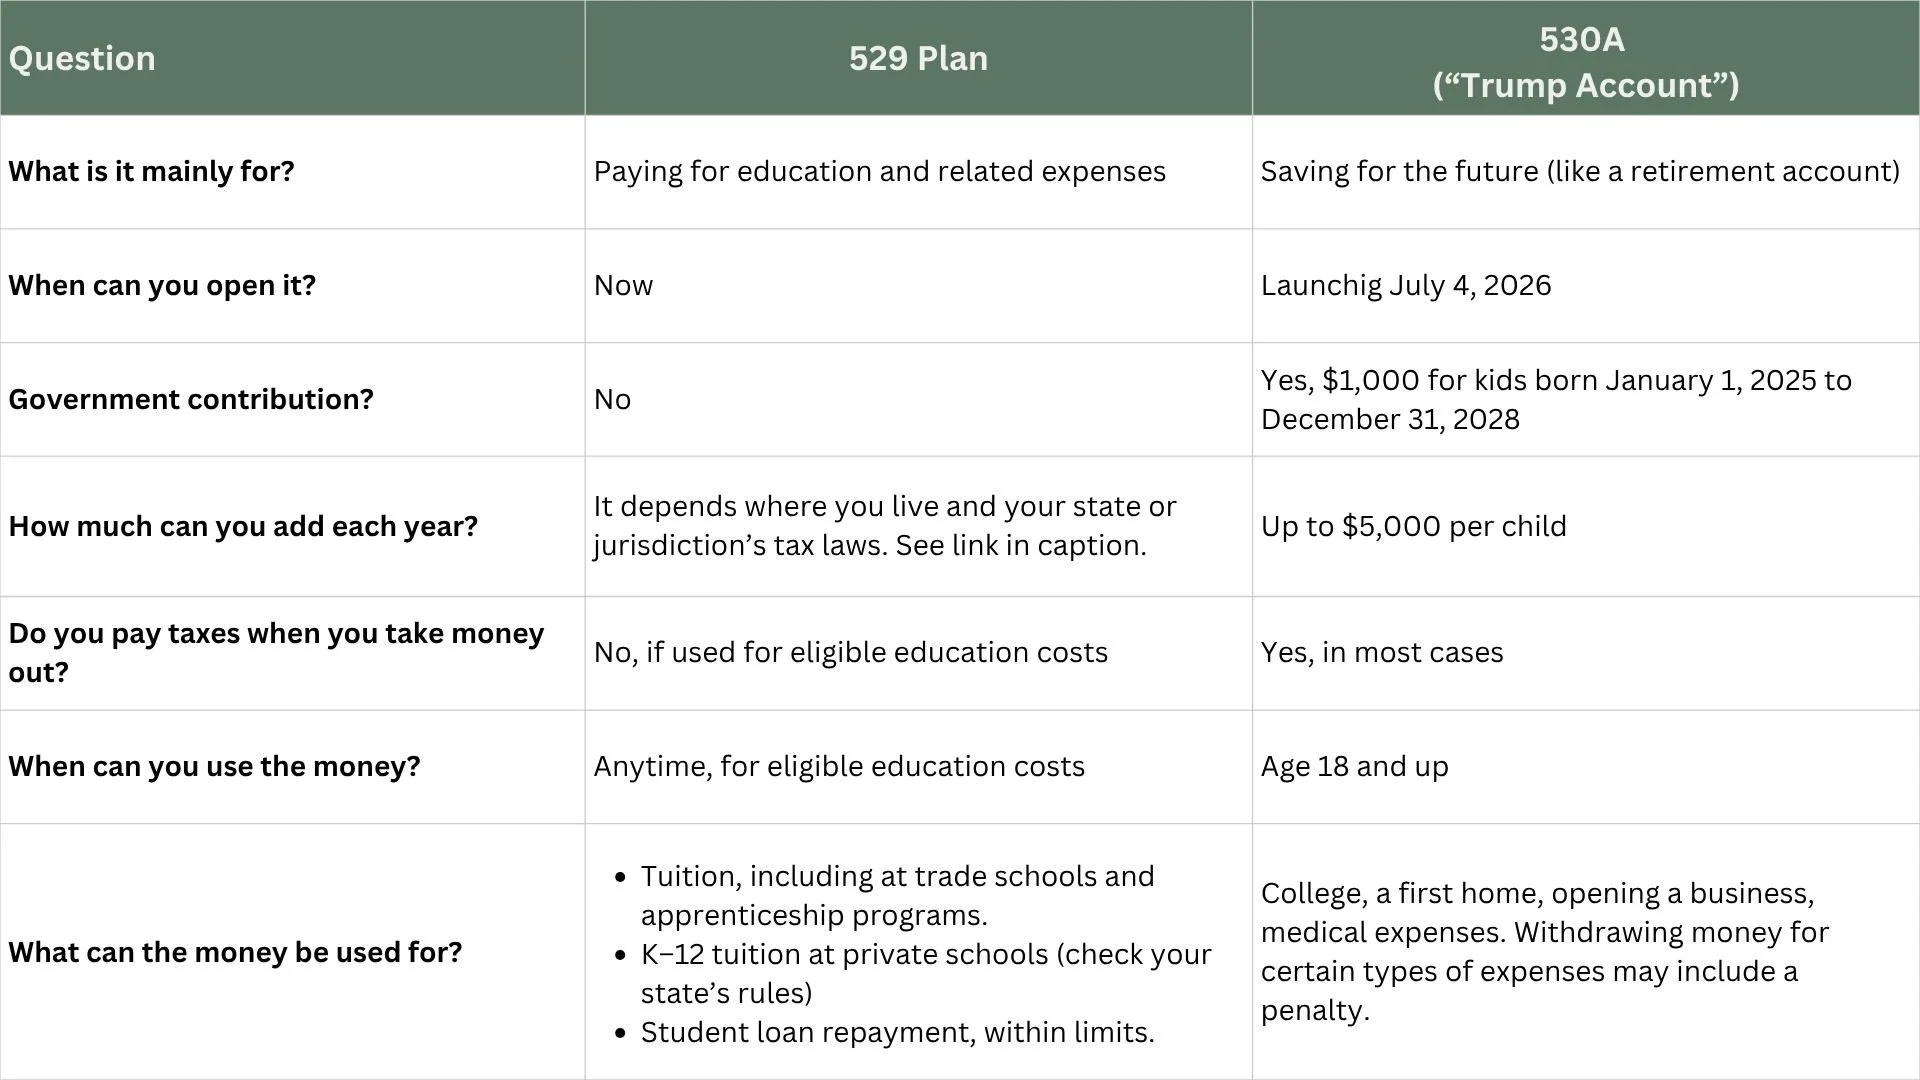Select 'Yes, in most cases' cell
Viewport: 1920px width, 1080px height.
[1586, 654]
